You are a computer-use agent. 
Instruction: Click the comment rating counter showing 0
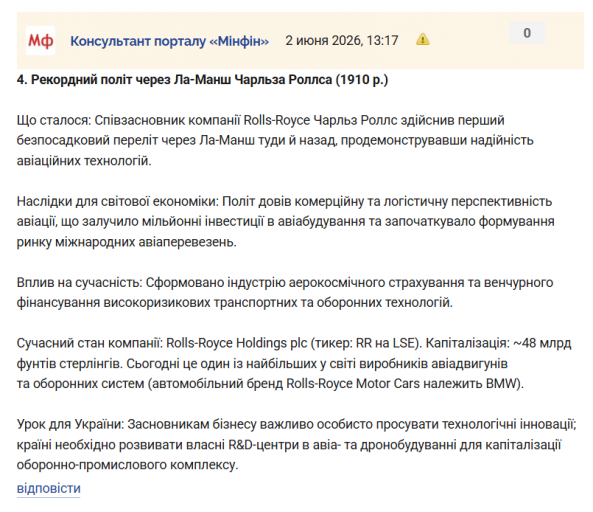pyautogui.click(x=527, y=33)
